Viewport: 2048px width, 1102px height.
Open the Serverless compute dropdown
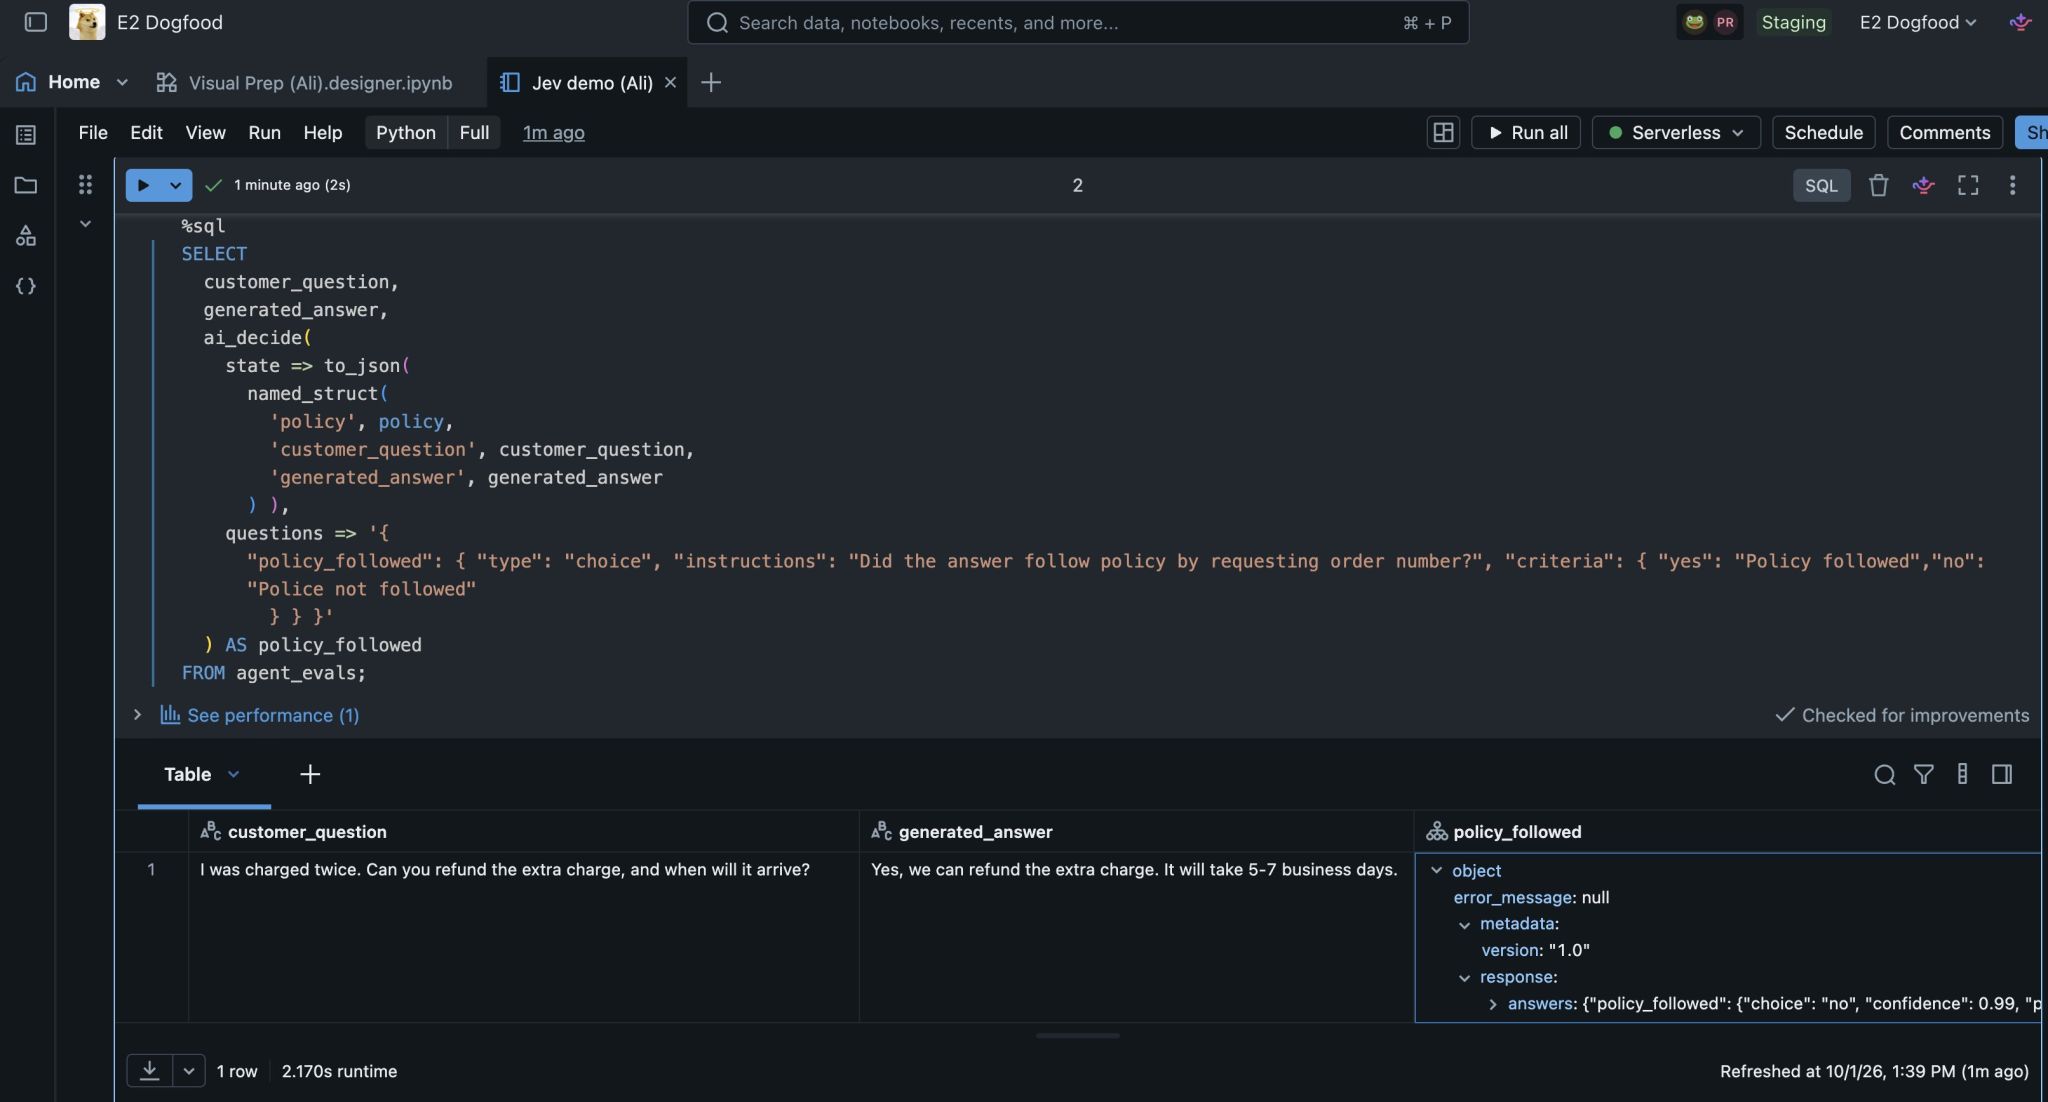[x=1675, y=132]
